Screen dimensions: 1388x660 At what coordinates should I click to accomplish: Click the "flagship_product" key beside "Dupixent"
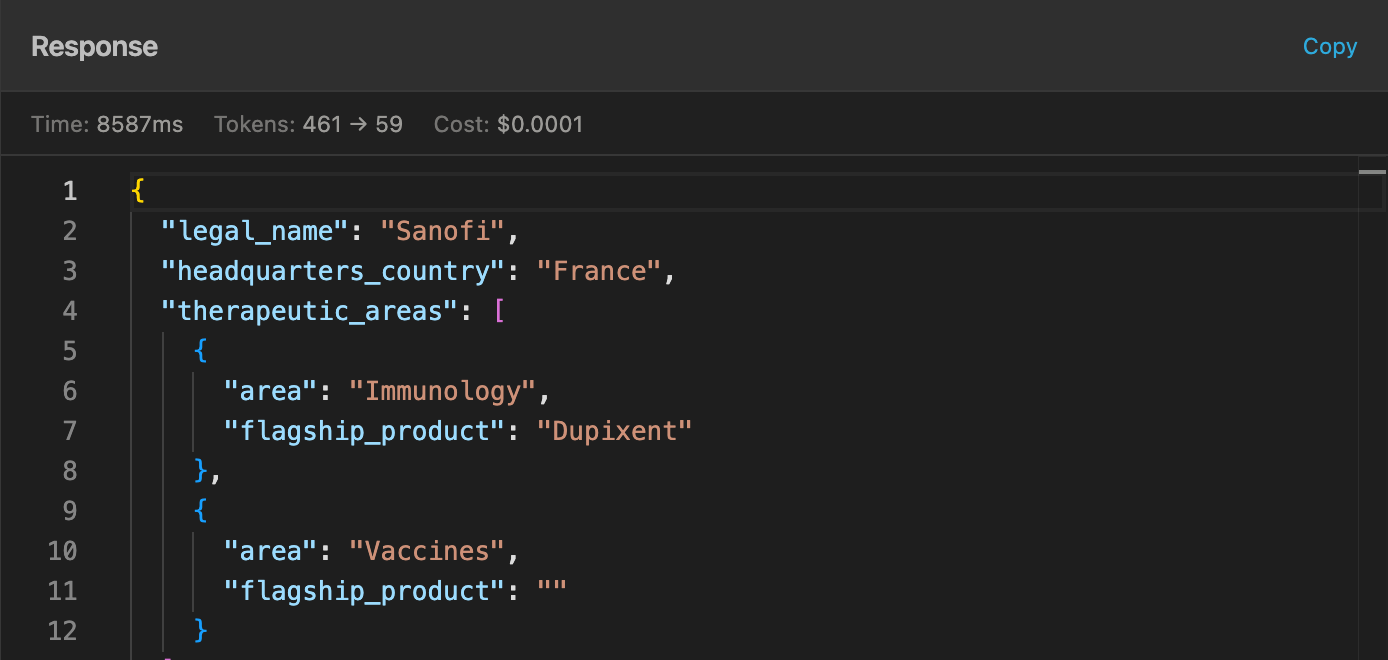(x=365, y=431)
